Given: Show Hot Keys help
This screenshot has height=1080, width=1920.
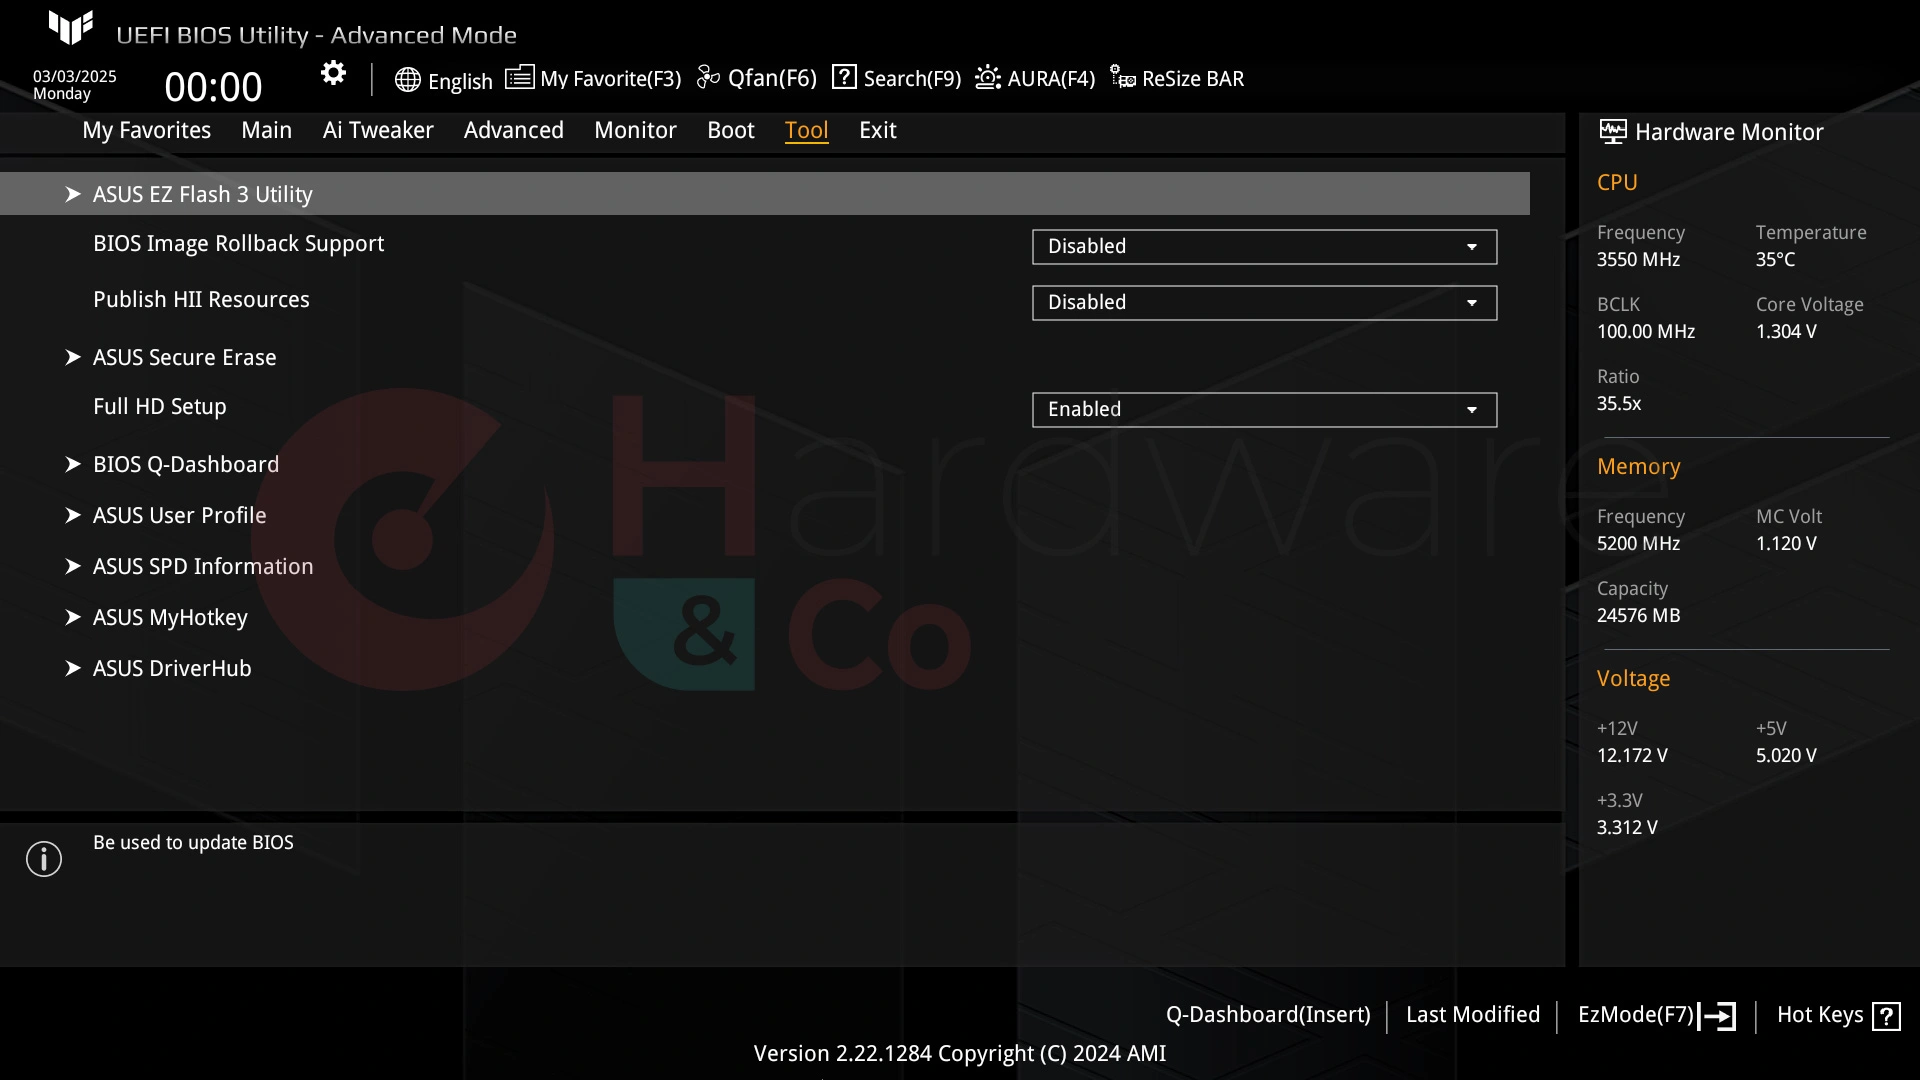Looking at the screenshot, I should point(1838,1016).
